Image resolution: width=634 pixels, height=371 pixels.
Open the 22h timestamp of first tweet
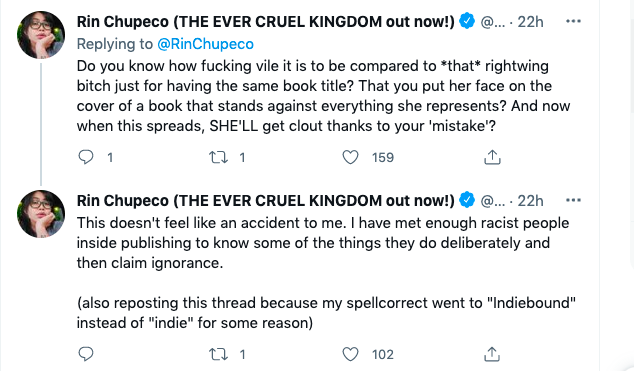click(530, 22)
